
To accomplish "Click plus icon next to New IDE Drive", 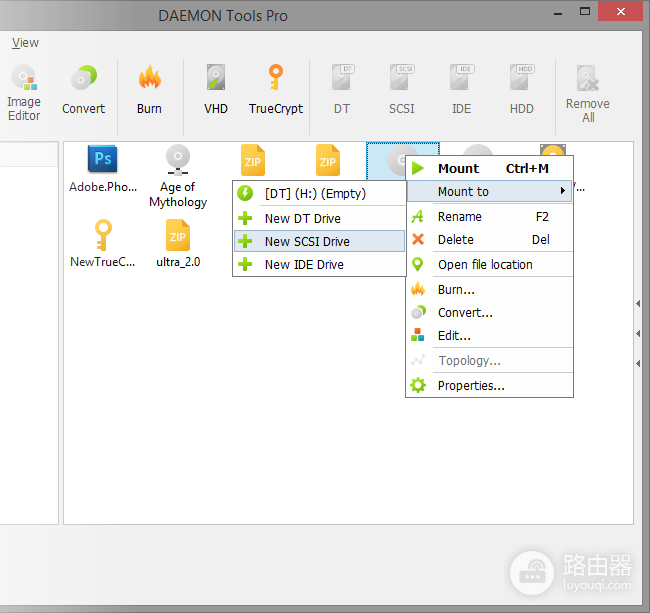I will coord(245,264).
